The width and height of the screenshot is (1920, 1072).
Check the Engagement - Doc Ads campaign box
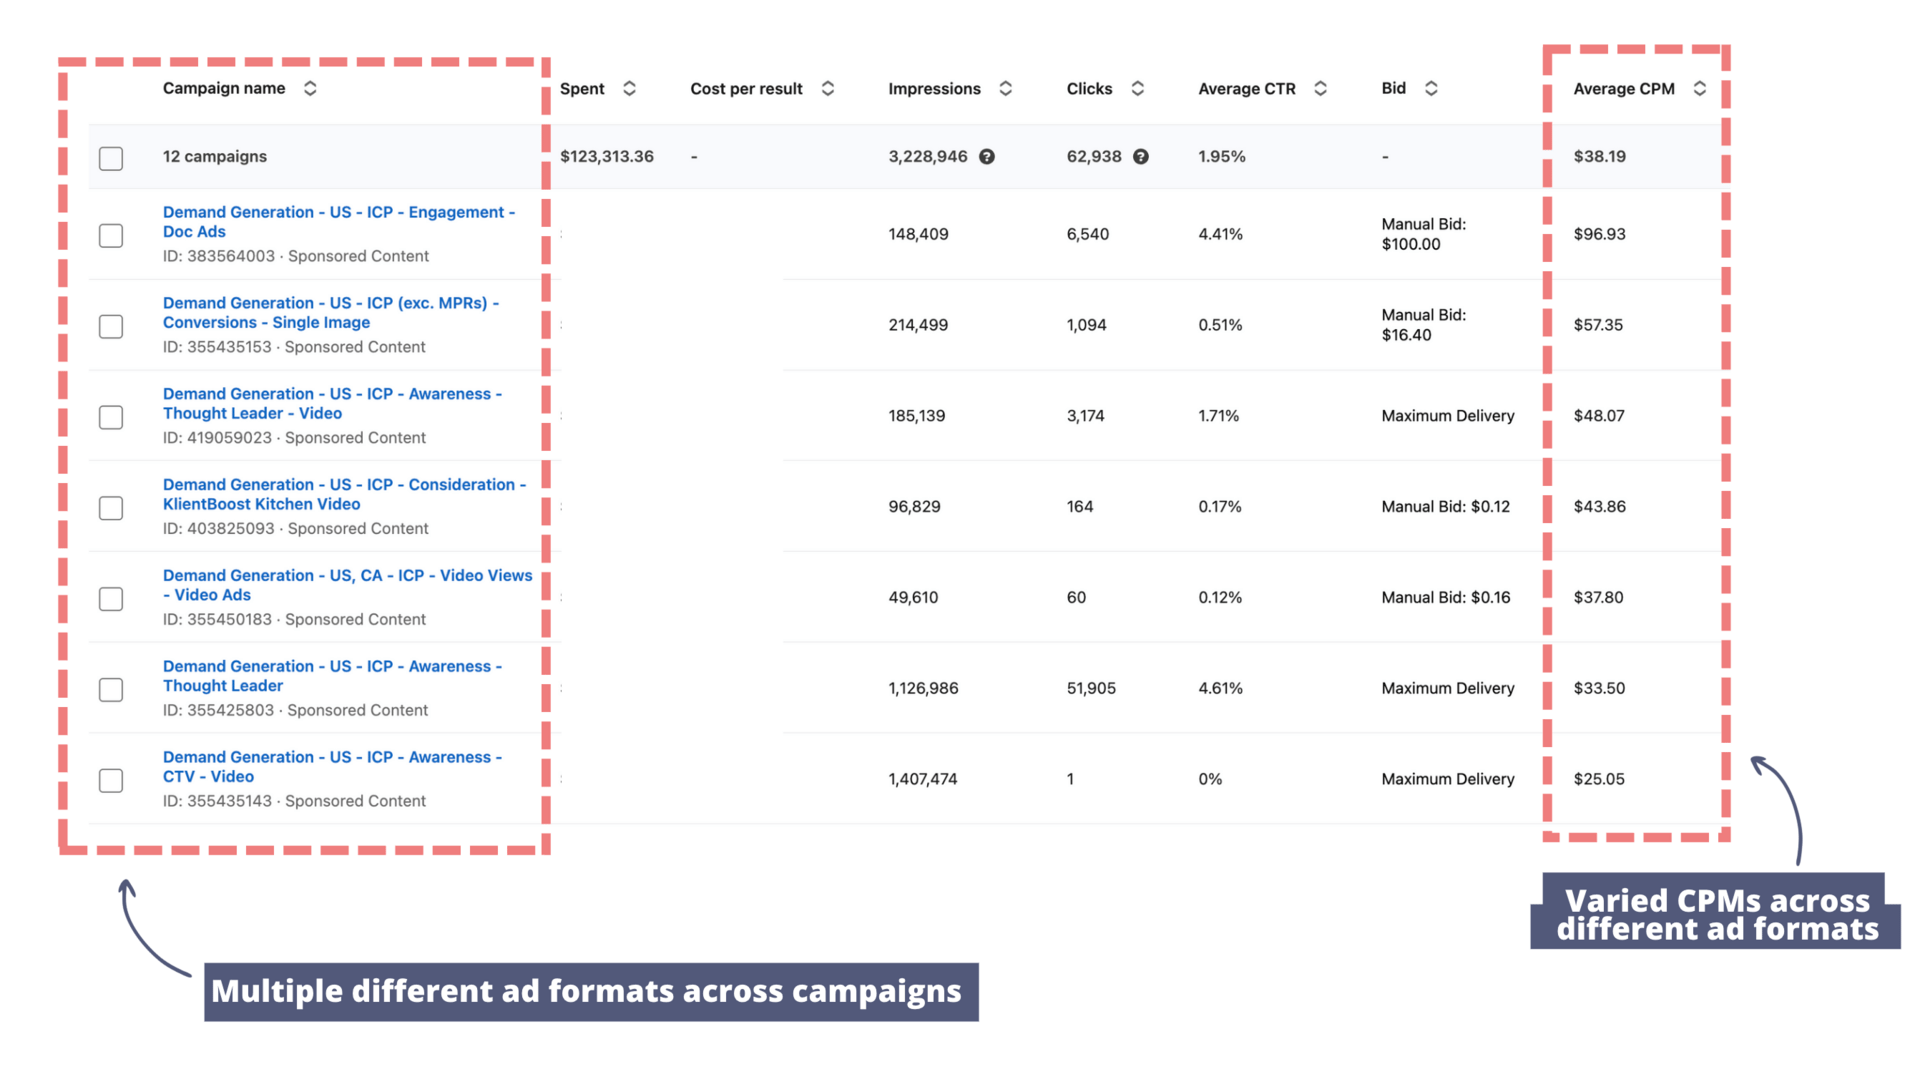[x=111, y=235]
